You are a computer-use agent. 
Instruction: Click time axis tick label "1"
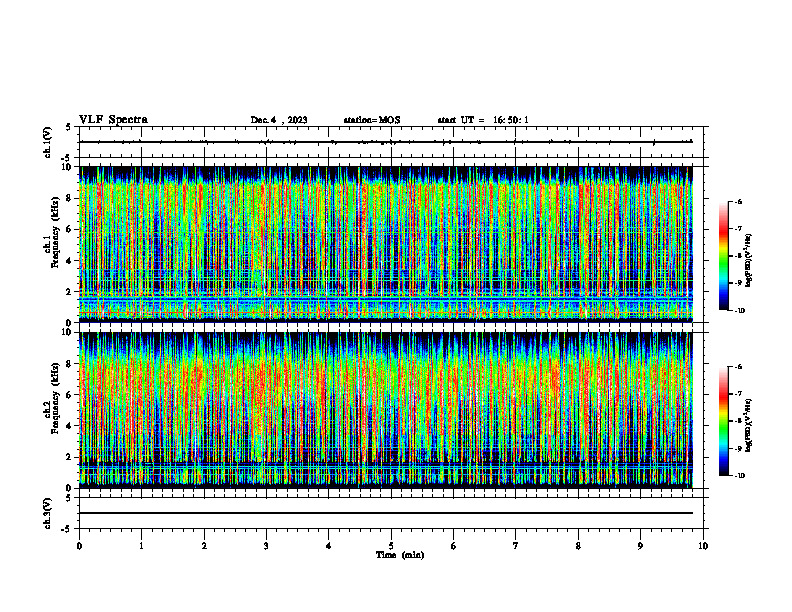coord(141,546)
